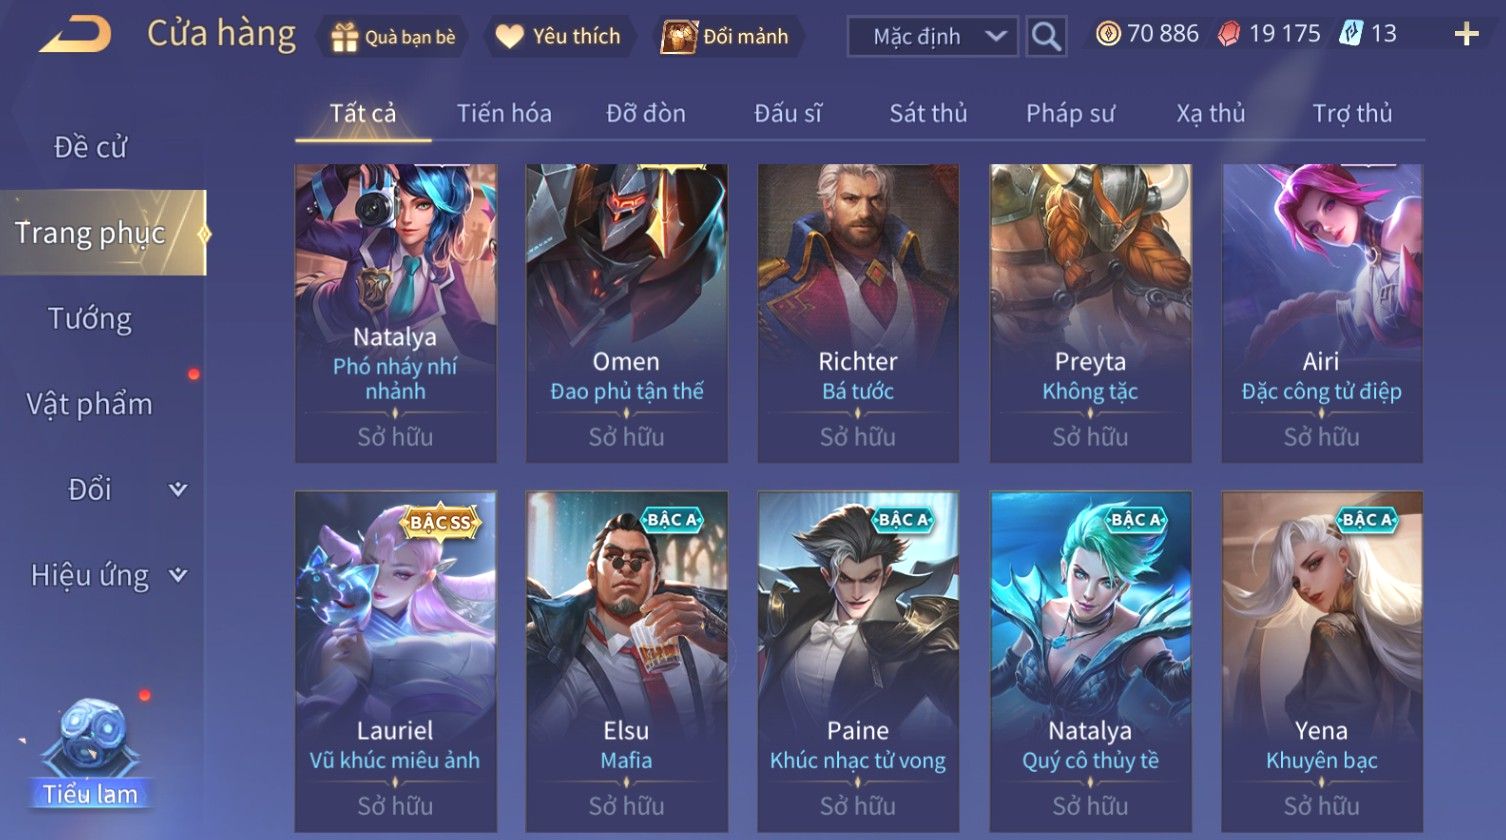Select Omen Đao phủ tận thế card
1506x840 pixels.
627,313
